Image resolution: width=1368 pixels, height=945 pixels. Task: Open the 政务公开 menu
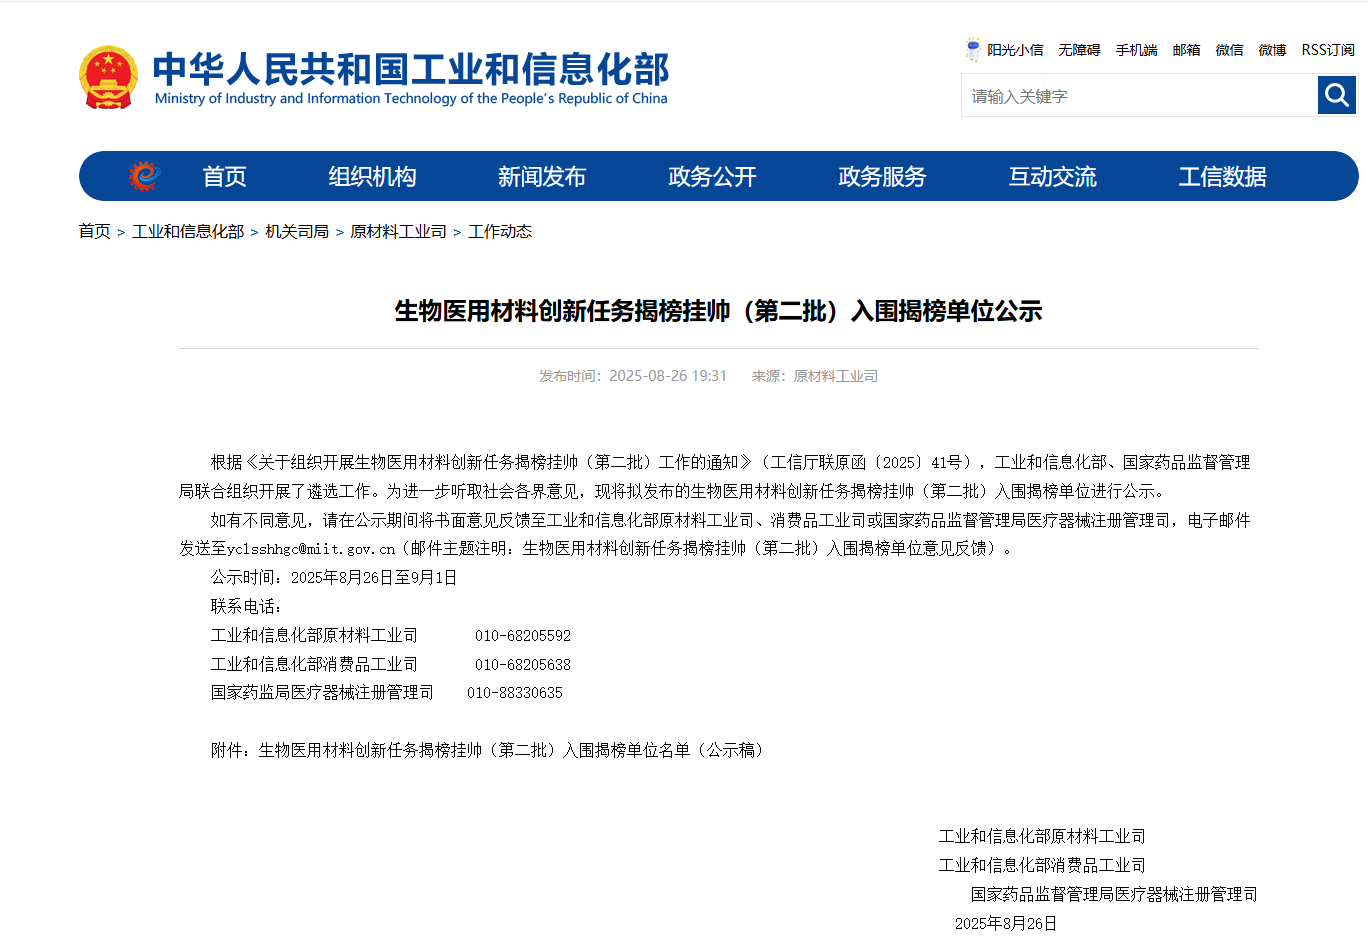click(712, 177)
